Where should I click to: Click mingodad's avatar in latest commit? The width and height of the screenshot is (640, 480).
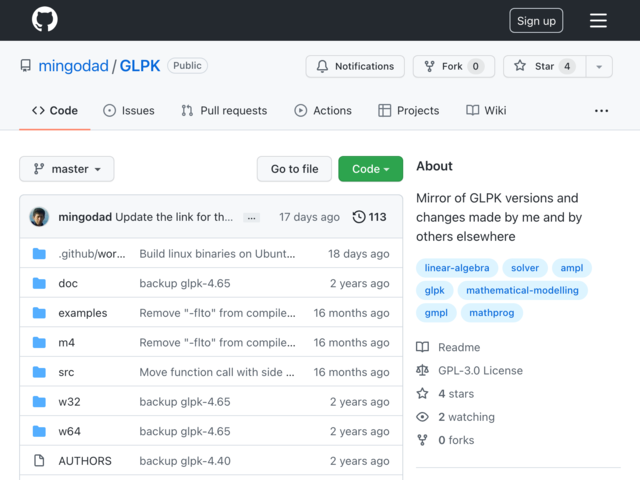(39, 217)
